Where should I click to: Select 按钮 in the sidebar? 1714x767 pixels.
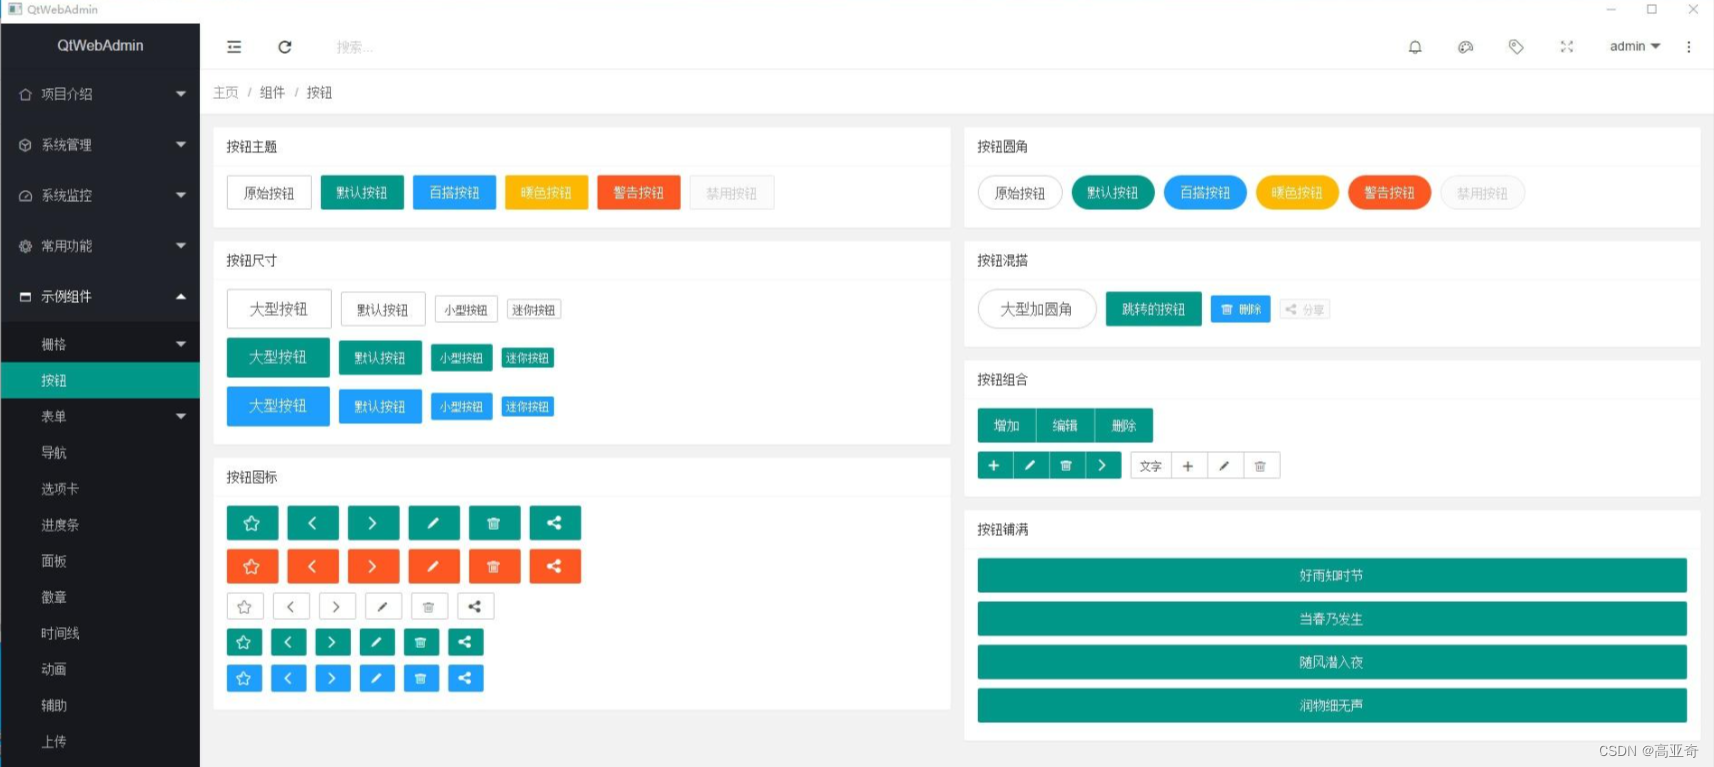point(100,380)
